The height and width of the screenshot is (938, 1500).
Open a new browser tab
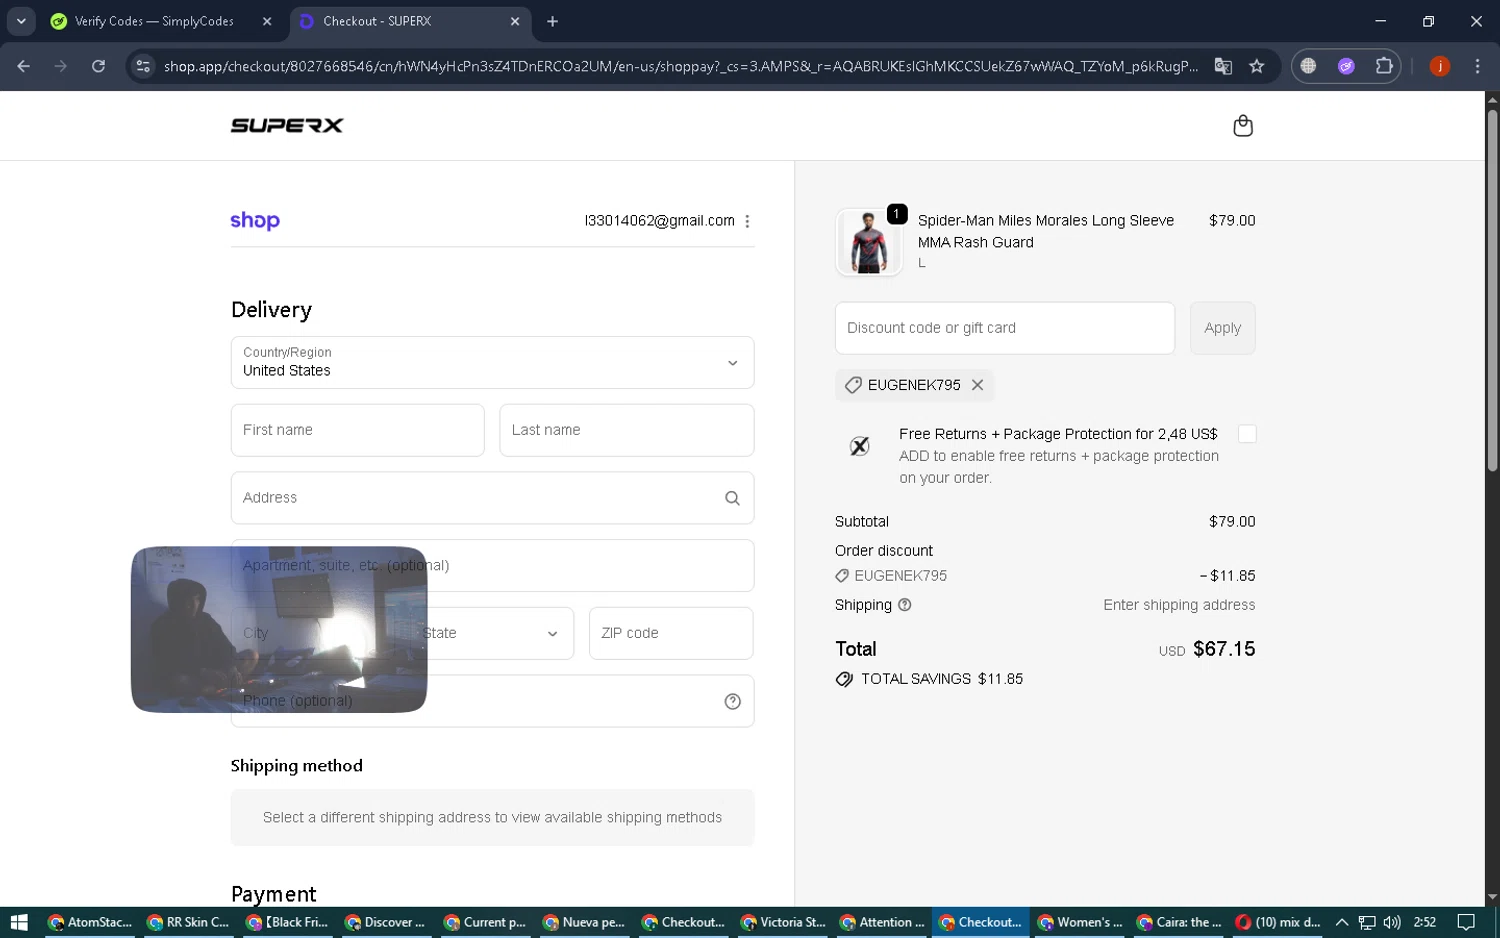coord(552,21)
